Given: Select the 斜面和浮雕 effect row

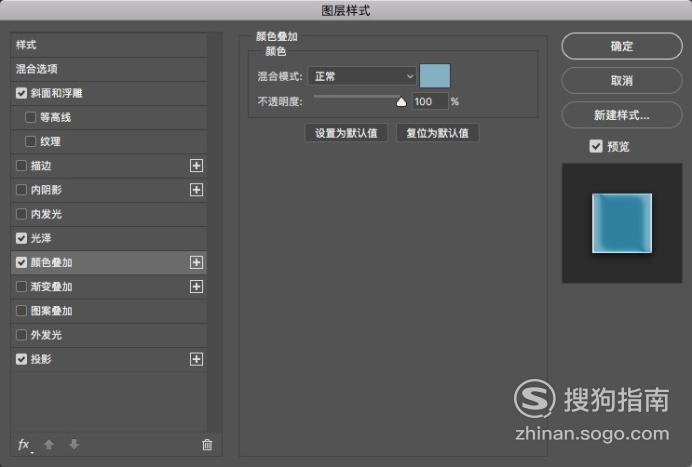Looking at the screenshot, I should [109, 93].
